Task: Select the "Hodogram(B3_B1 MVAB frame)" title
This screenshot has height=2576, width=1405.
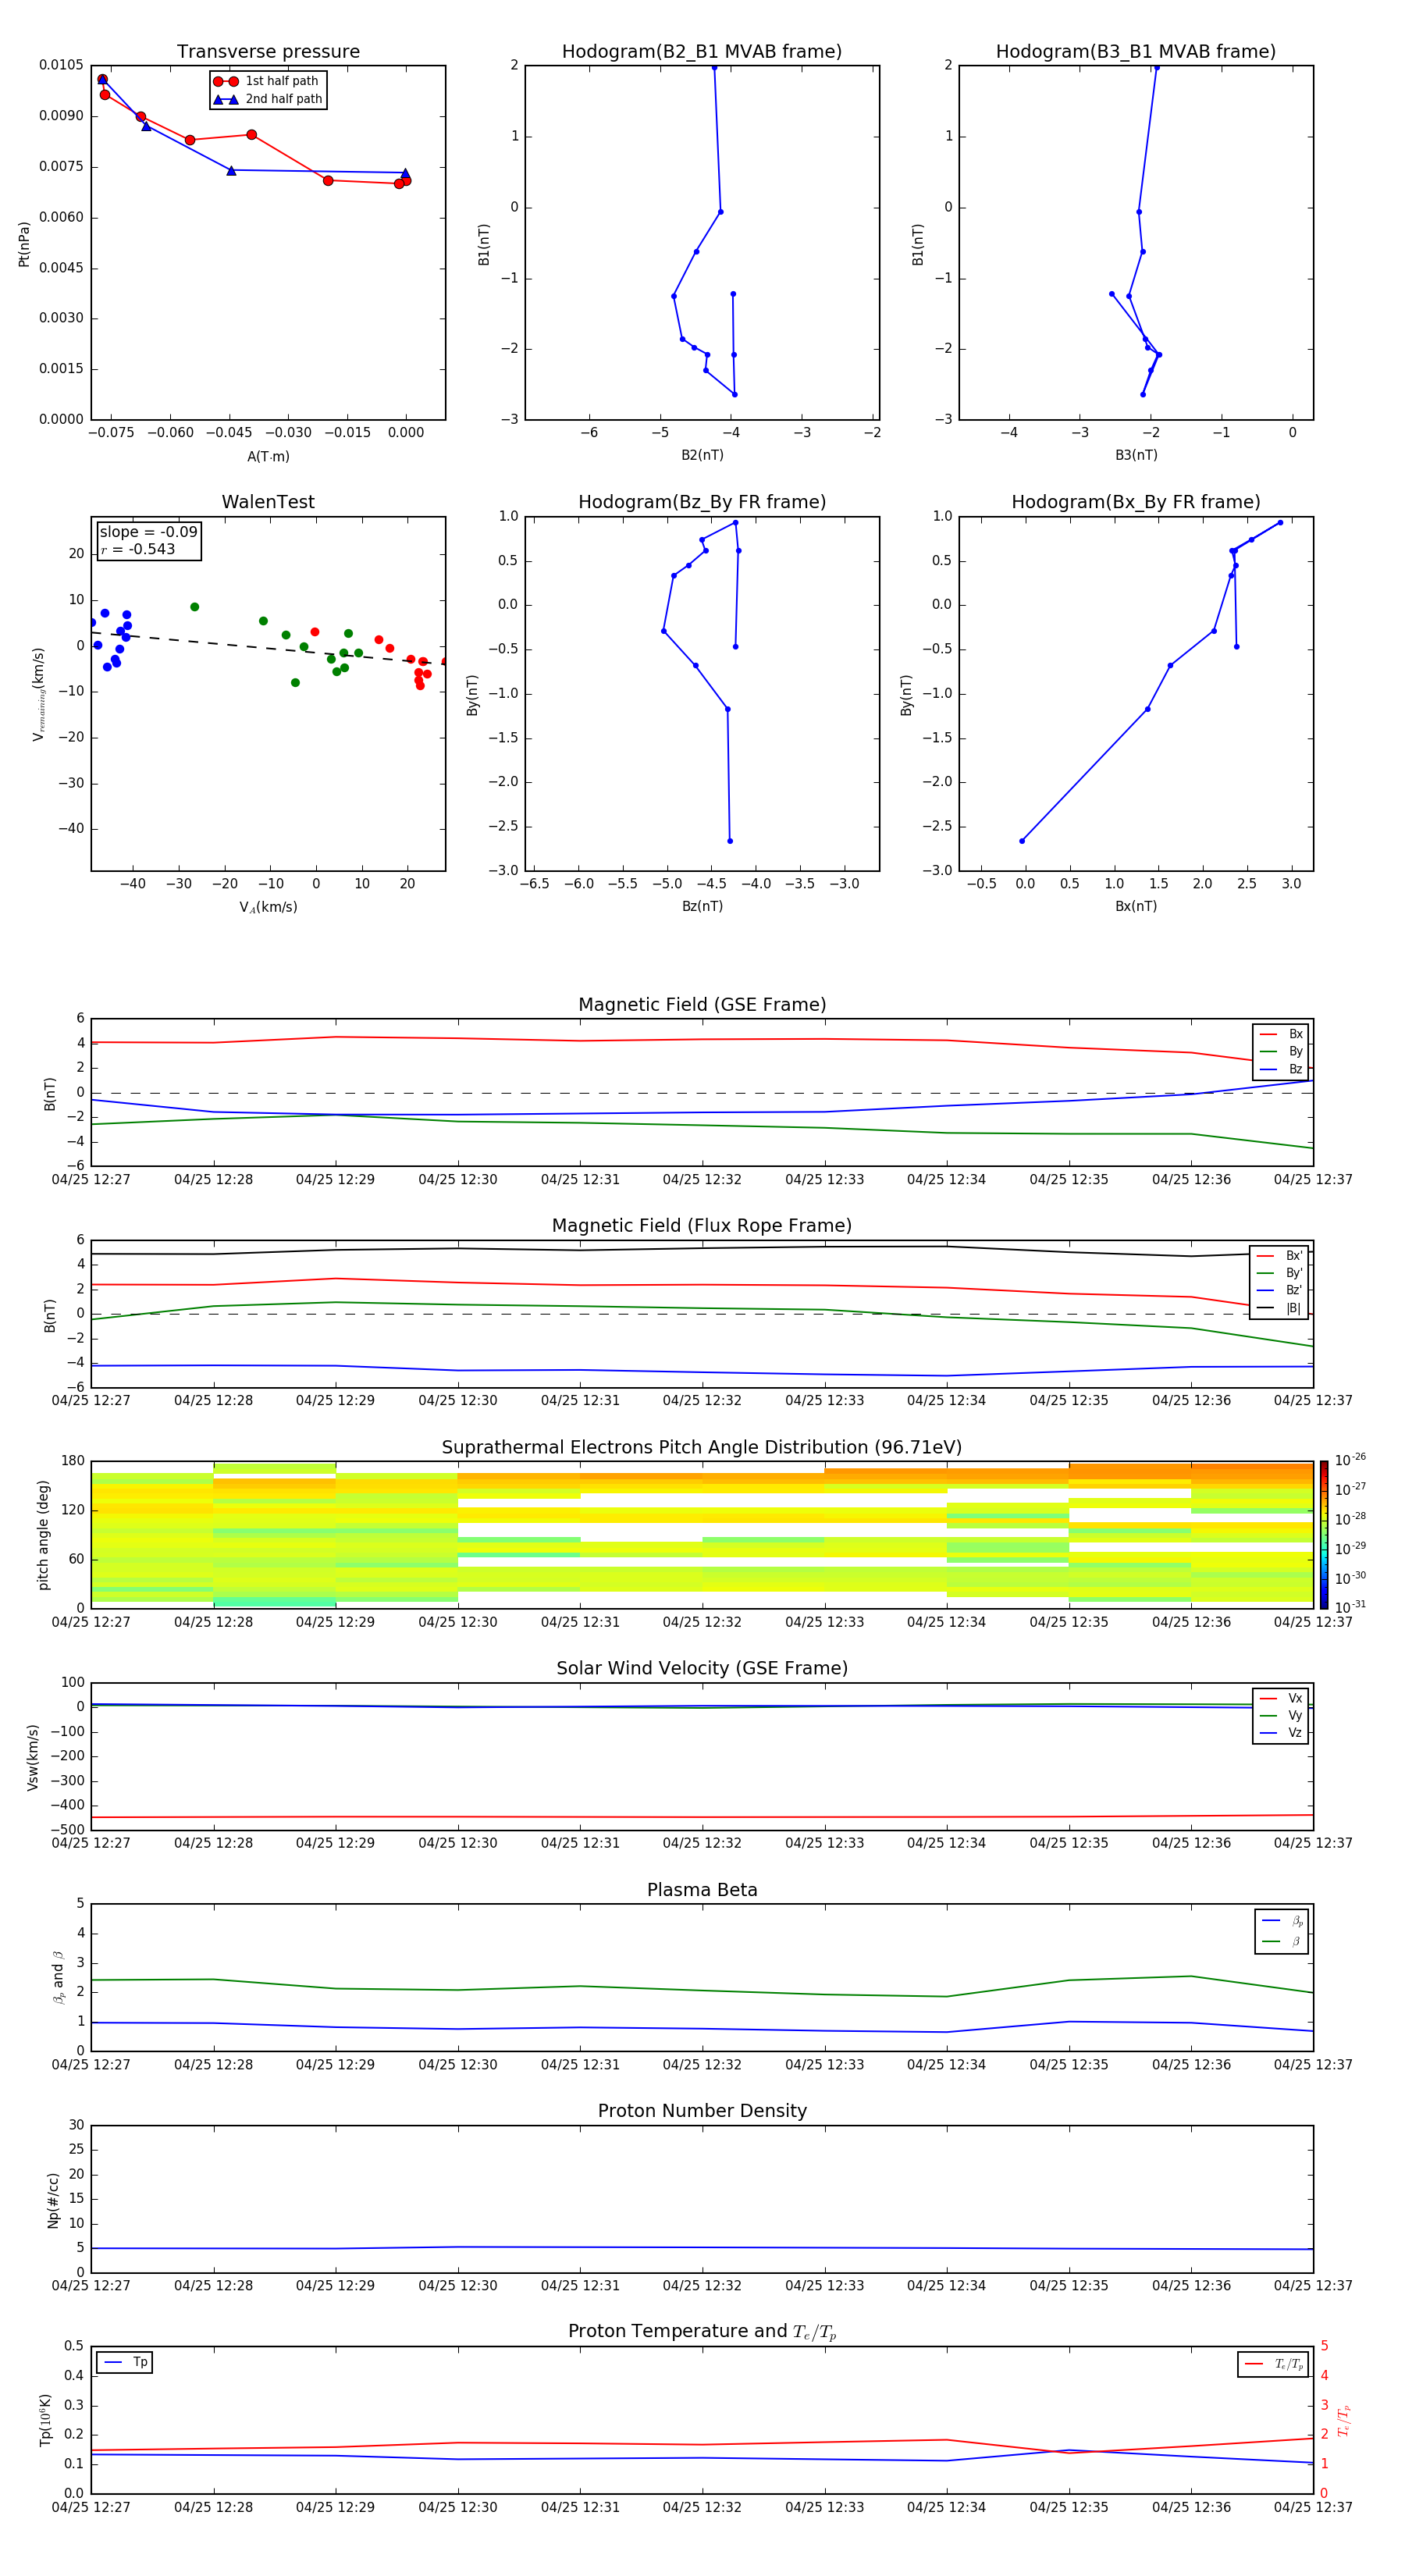Action: tap(1136, 52)
